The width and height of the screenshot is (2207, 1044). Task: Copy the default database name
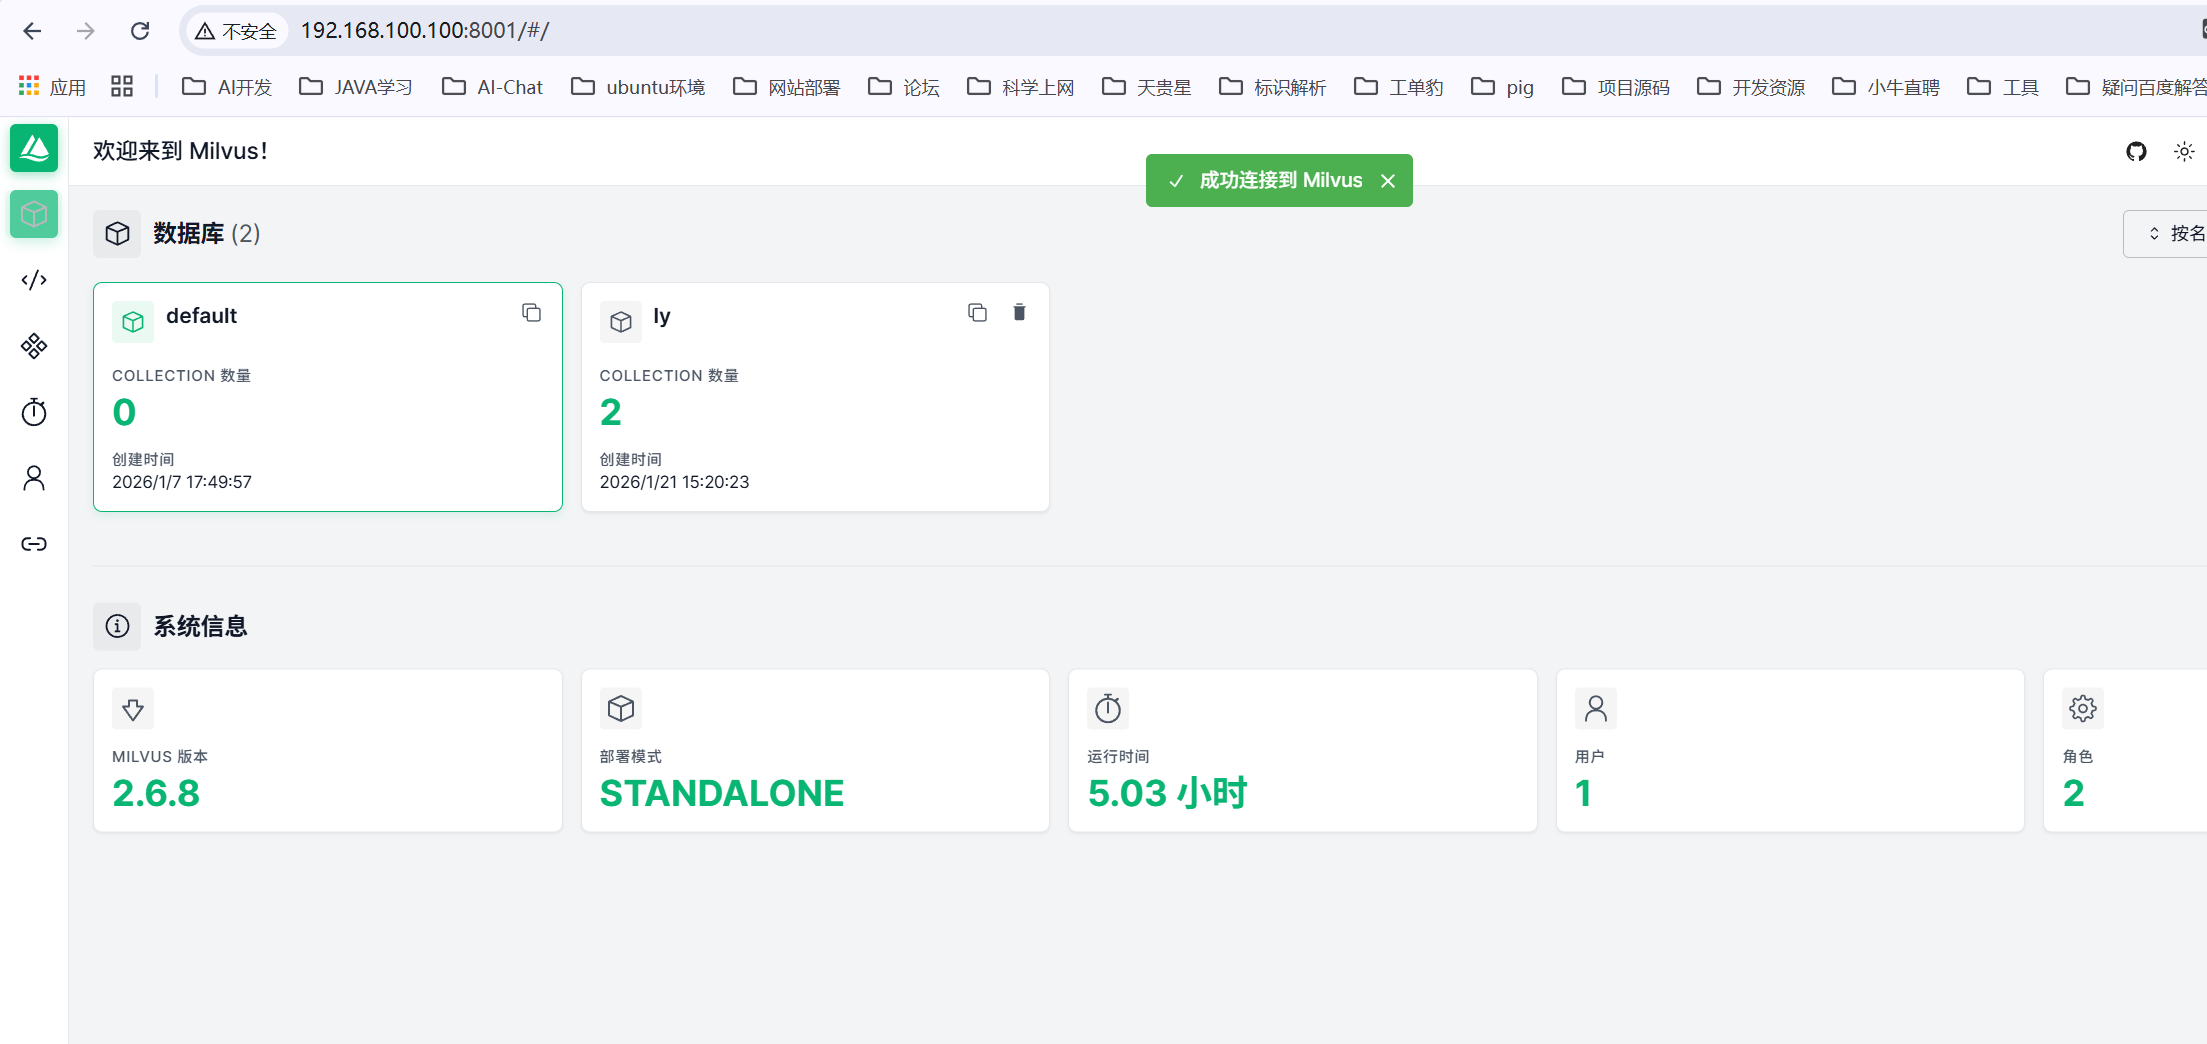(x=532, y=313)
